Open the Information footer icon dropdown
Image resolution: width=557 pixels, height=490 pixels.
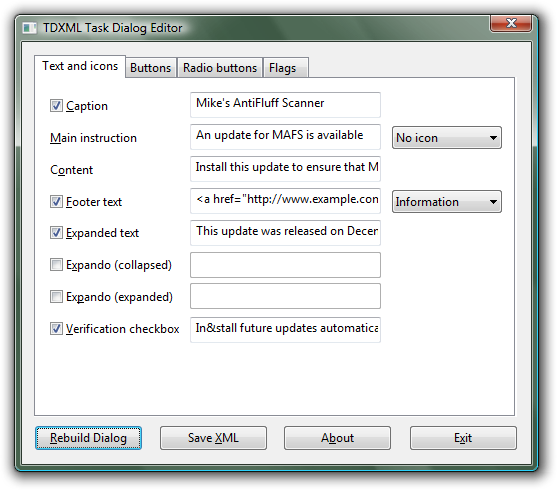coord(447,201)
